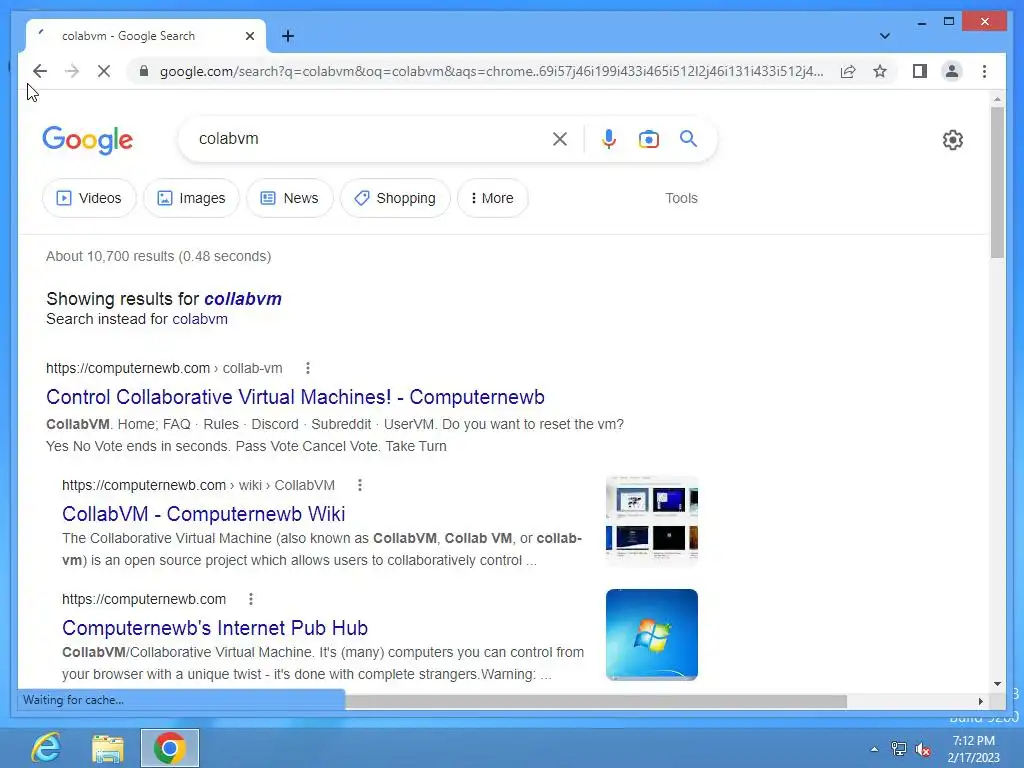Screen dimensions: 1024x768
Task: Open Google quick settings gear
Action: click(953, 140)
